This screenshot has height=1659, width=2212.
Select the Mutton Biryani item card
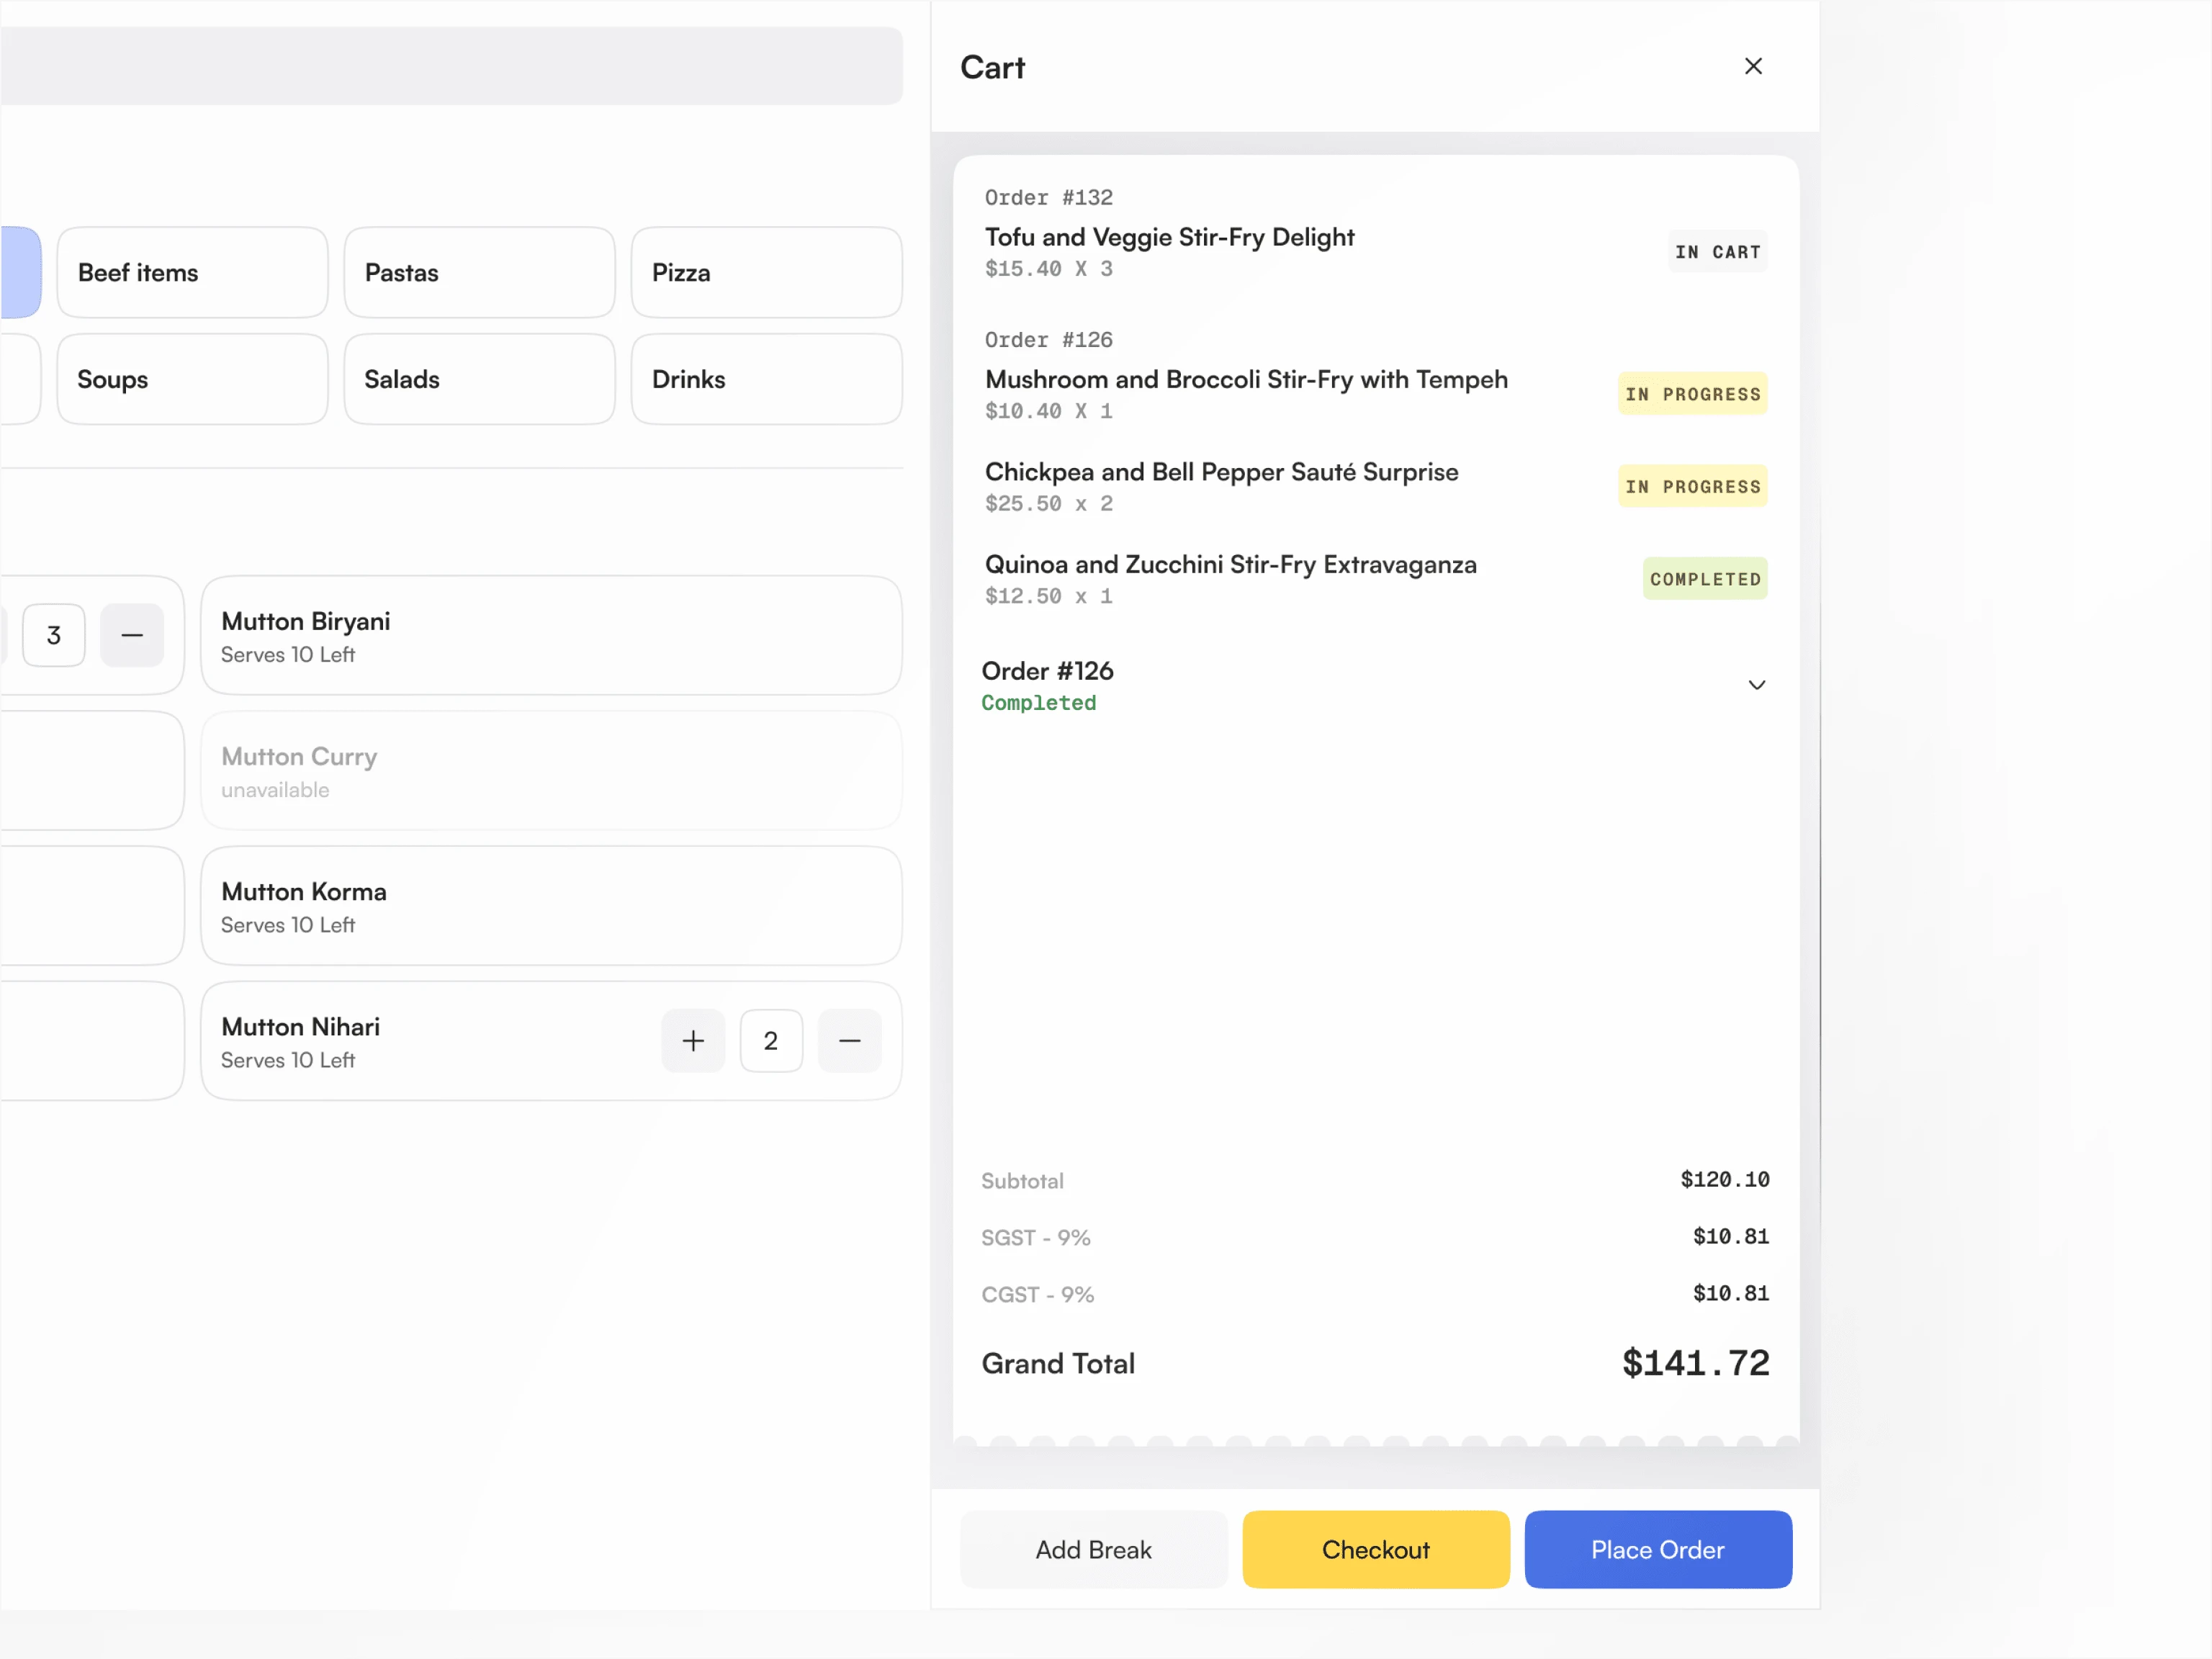coord(551,636)
